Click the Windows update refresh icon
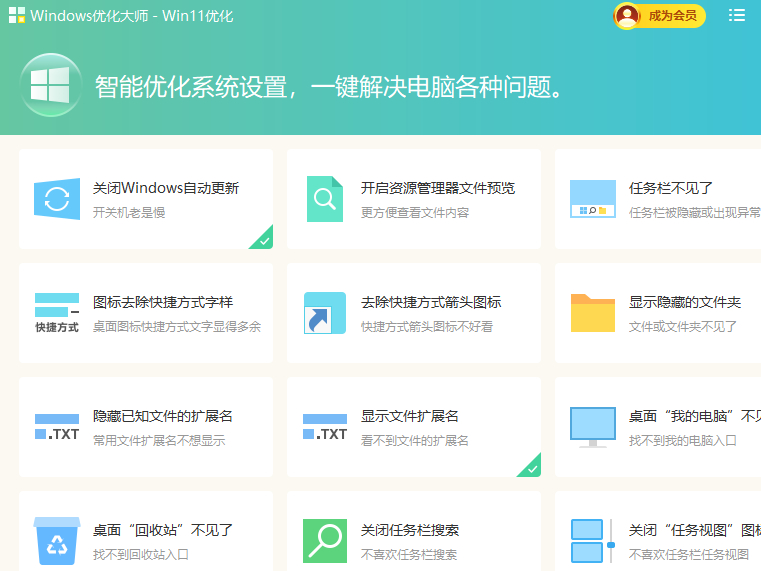This screenshot has width=761, height=571. 57,199
